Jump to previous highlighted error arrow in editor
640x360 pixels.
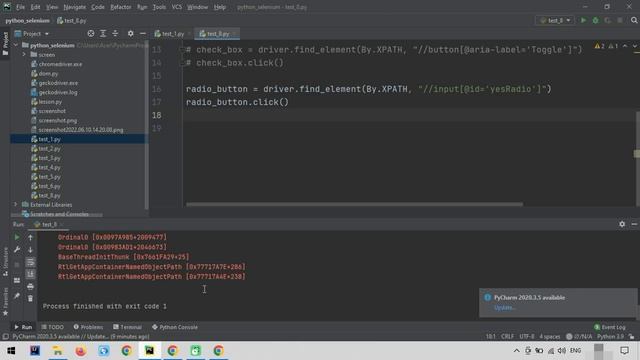pyautogui.click(x=625, y=46)
